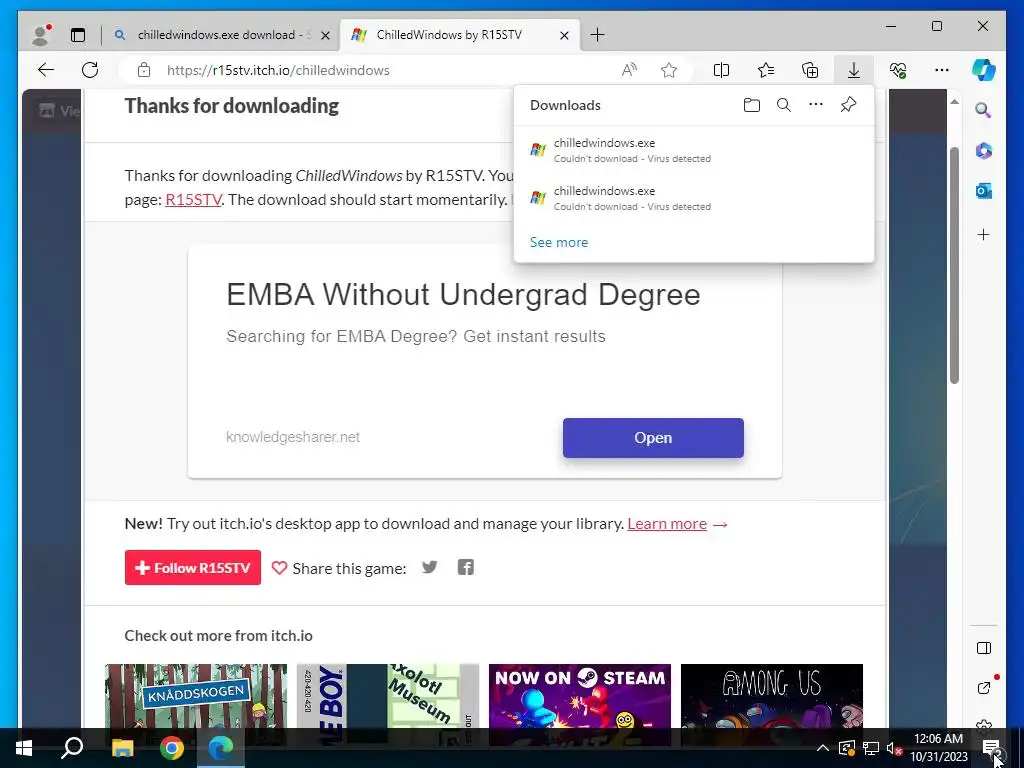View site information lock icon
The image size is (1024, 768).
[144, 70]
